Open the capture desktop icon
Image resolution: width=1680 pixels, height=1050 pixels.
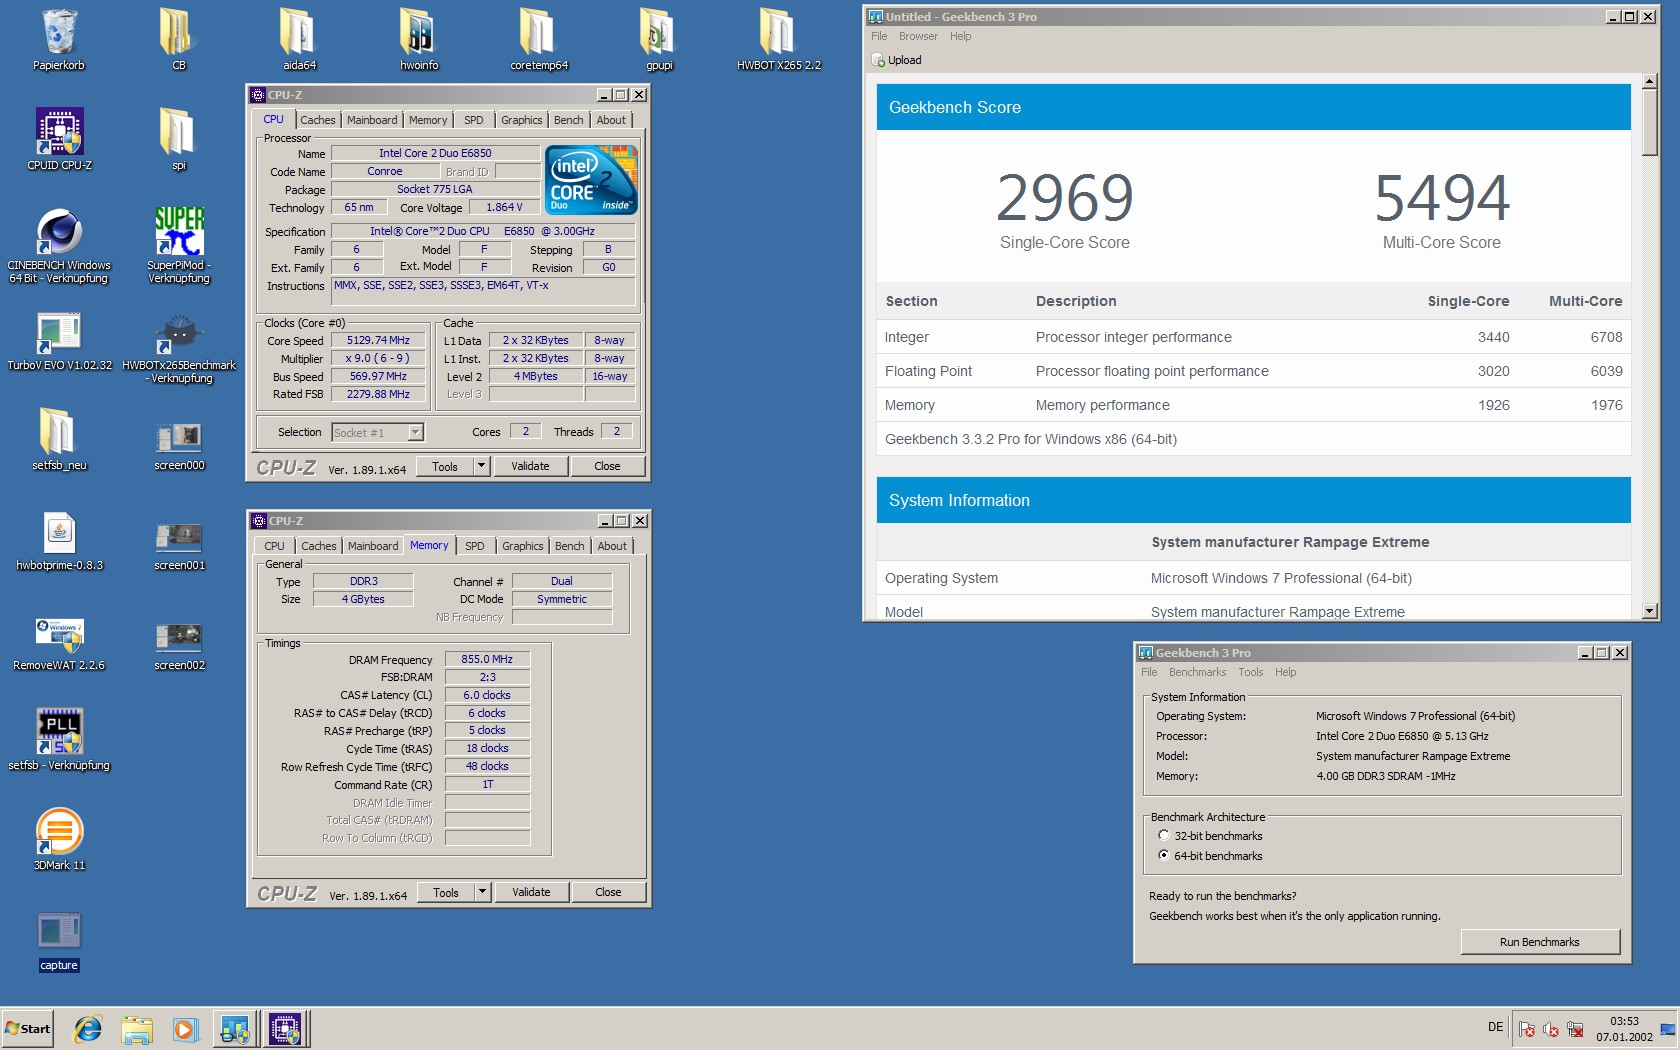click(x=59, y=941)
